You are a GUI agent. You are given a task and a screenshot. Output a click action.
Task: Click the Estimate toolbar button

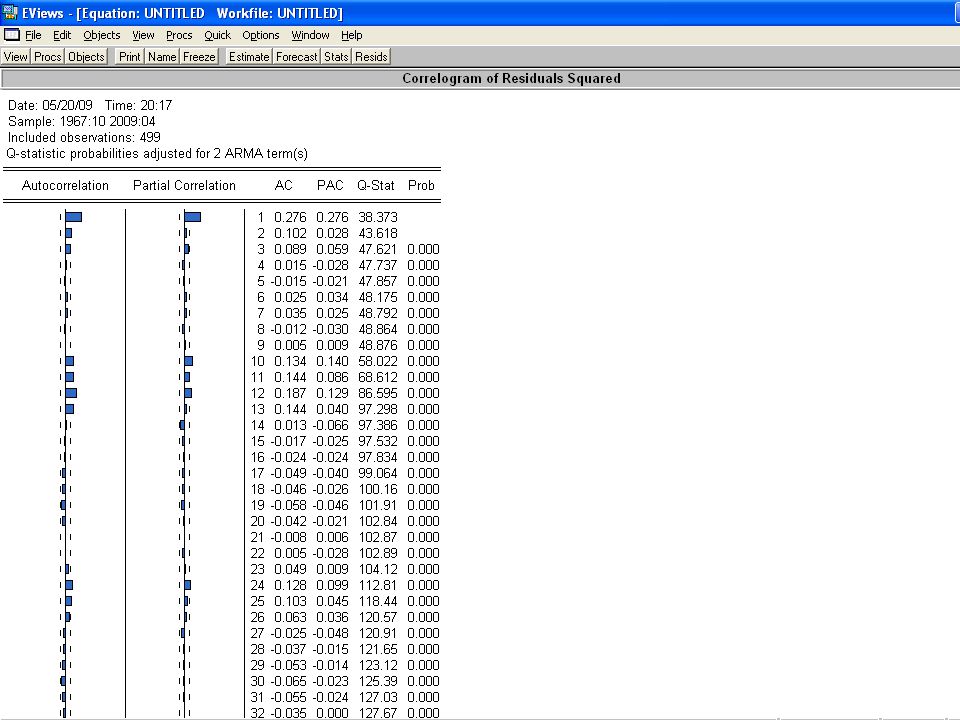[x=249, y=57]
